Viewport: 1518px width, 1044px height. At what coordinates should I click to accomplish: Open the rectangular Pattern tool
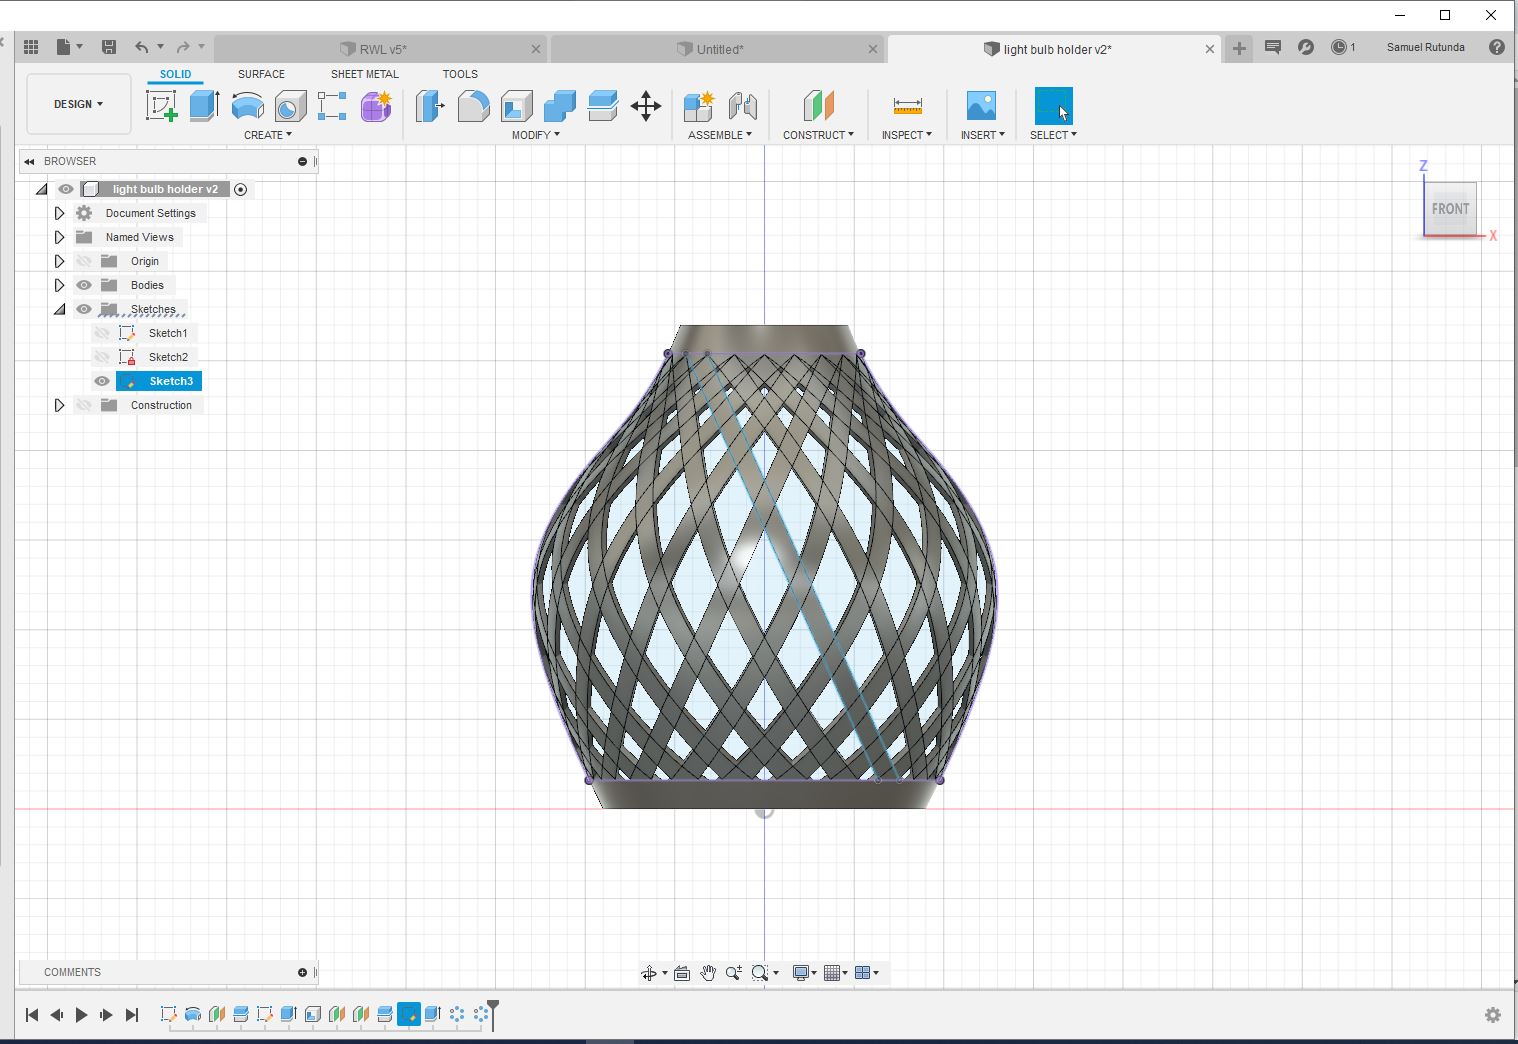tap(332, 106)
